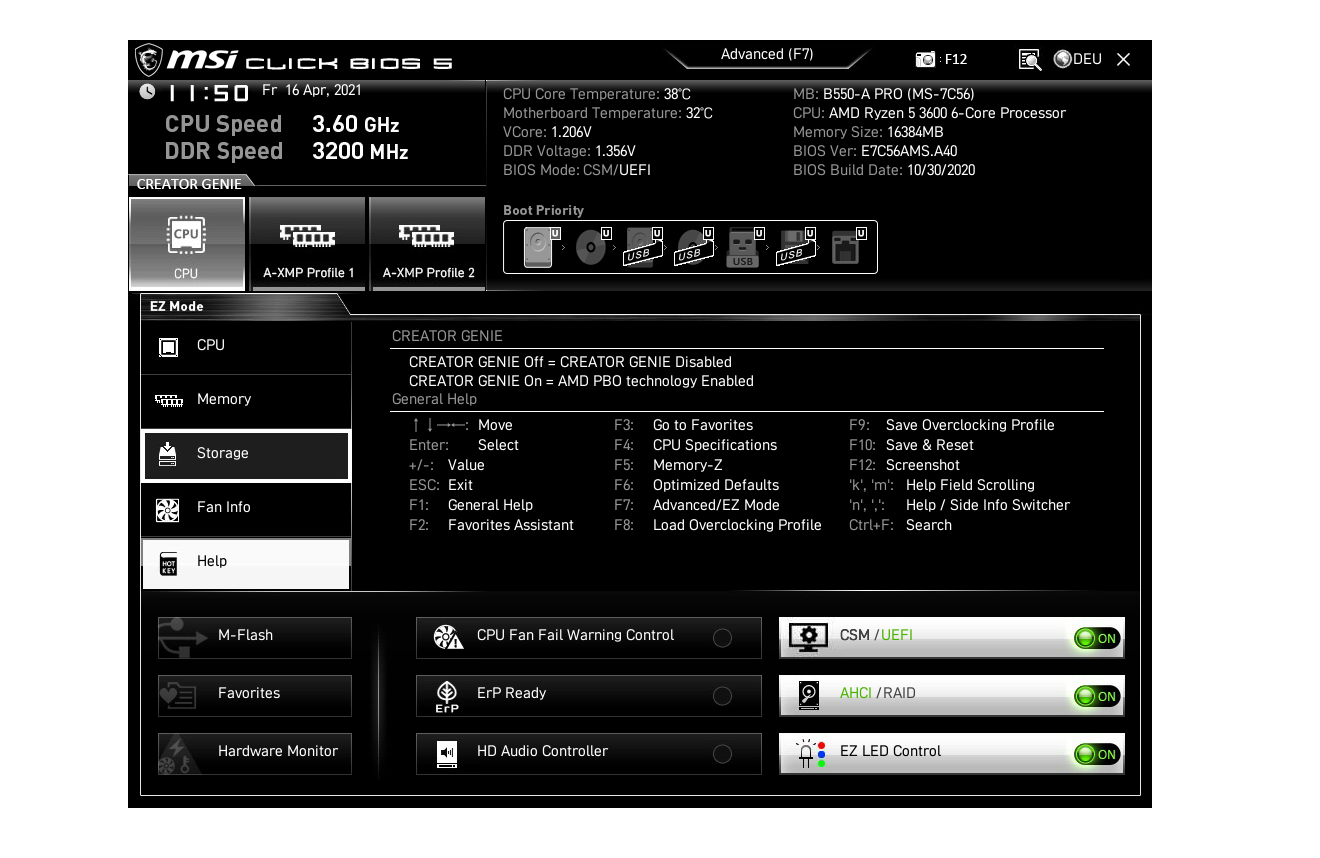This screenshot has height=858, width=1320.
Task: Click the Boot Priority label
Action: (543, 210)
